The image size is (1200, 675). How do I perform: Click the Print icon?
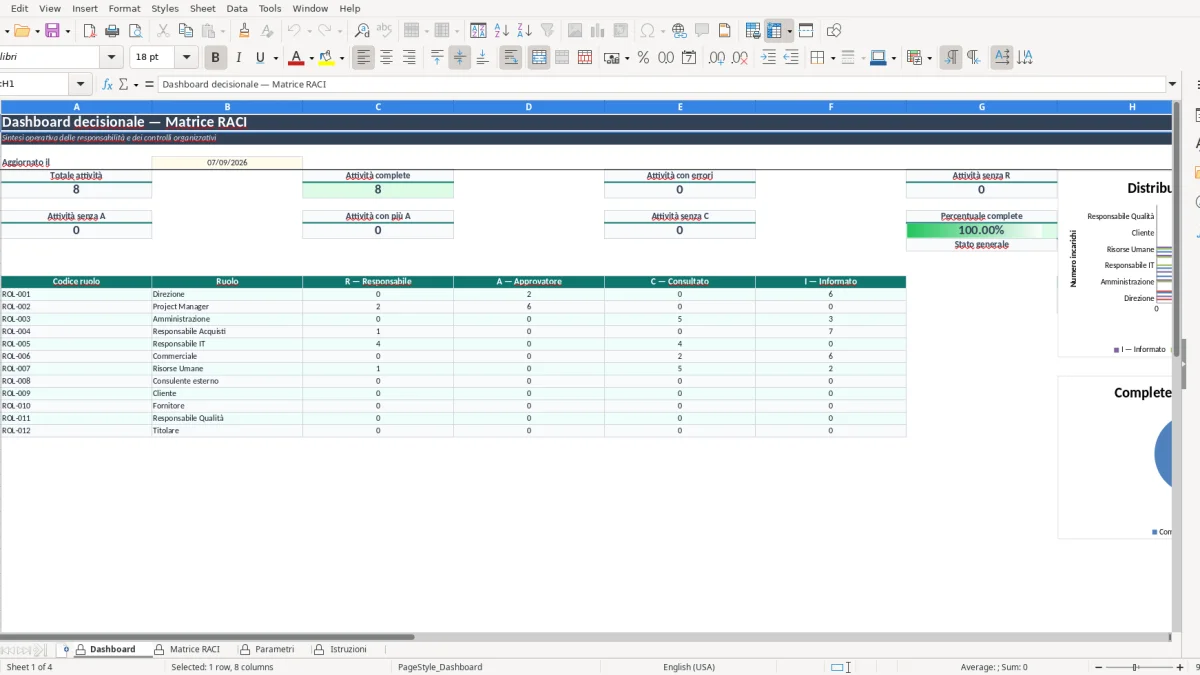[112, 31]
